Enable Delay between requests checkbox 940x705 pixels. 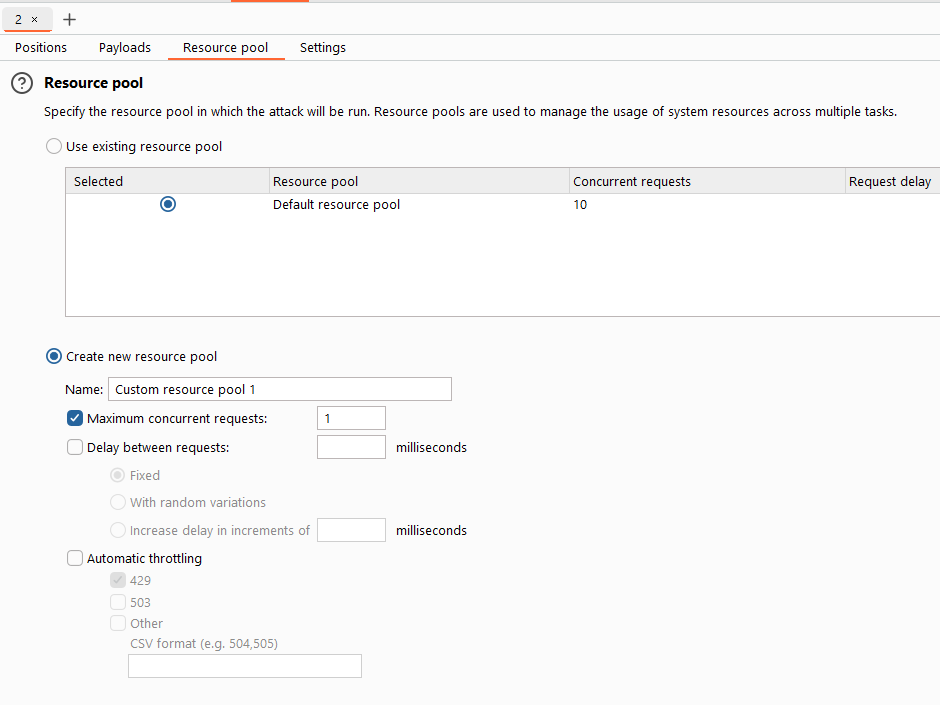coord(75,447)
